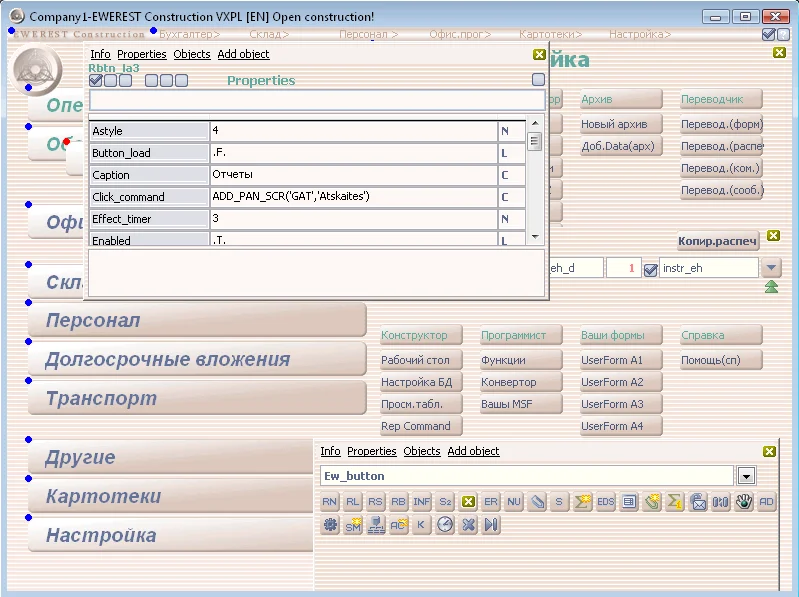Toggle the checked box under Rbtn_la3
This screenshot has width=799, height=597.
click(x=96, y=80)
